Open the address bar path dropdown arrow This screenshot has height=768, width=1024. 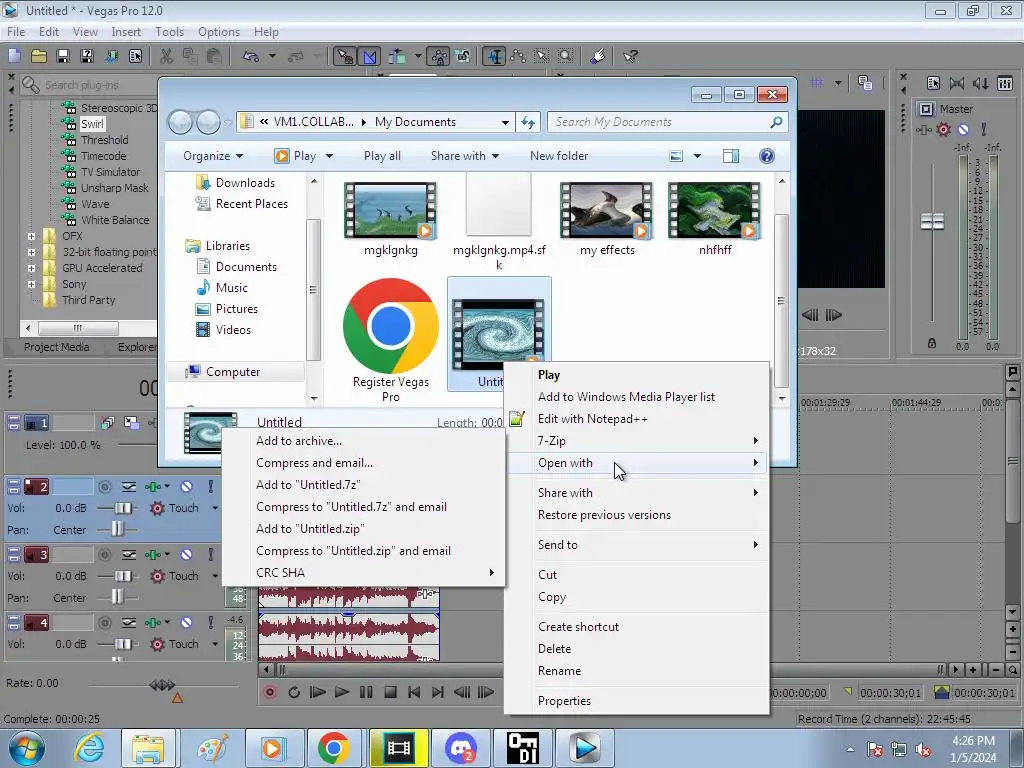pyautogui.click(x=505, y=122)
